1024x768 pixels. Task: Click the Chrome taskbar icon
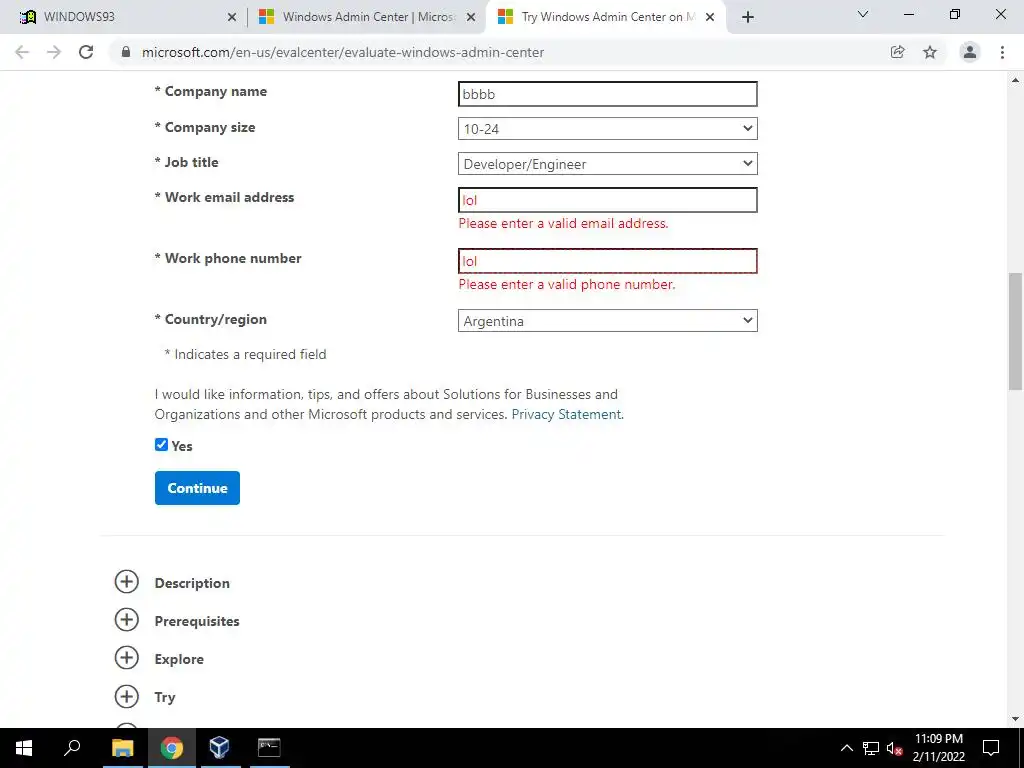click(172, 748)
